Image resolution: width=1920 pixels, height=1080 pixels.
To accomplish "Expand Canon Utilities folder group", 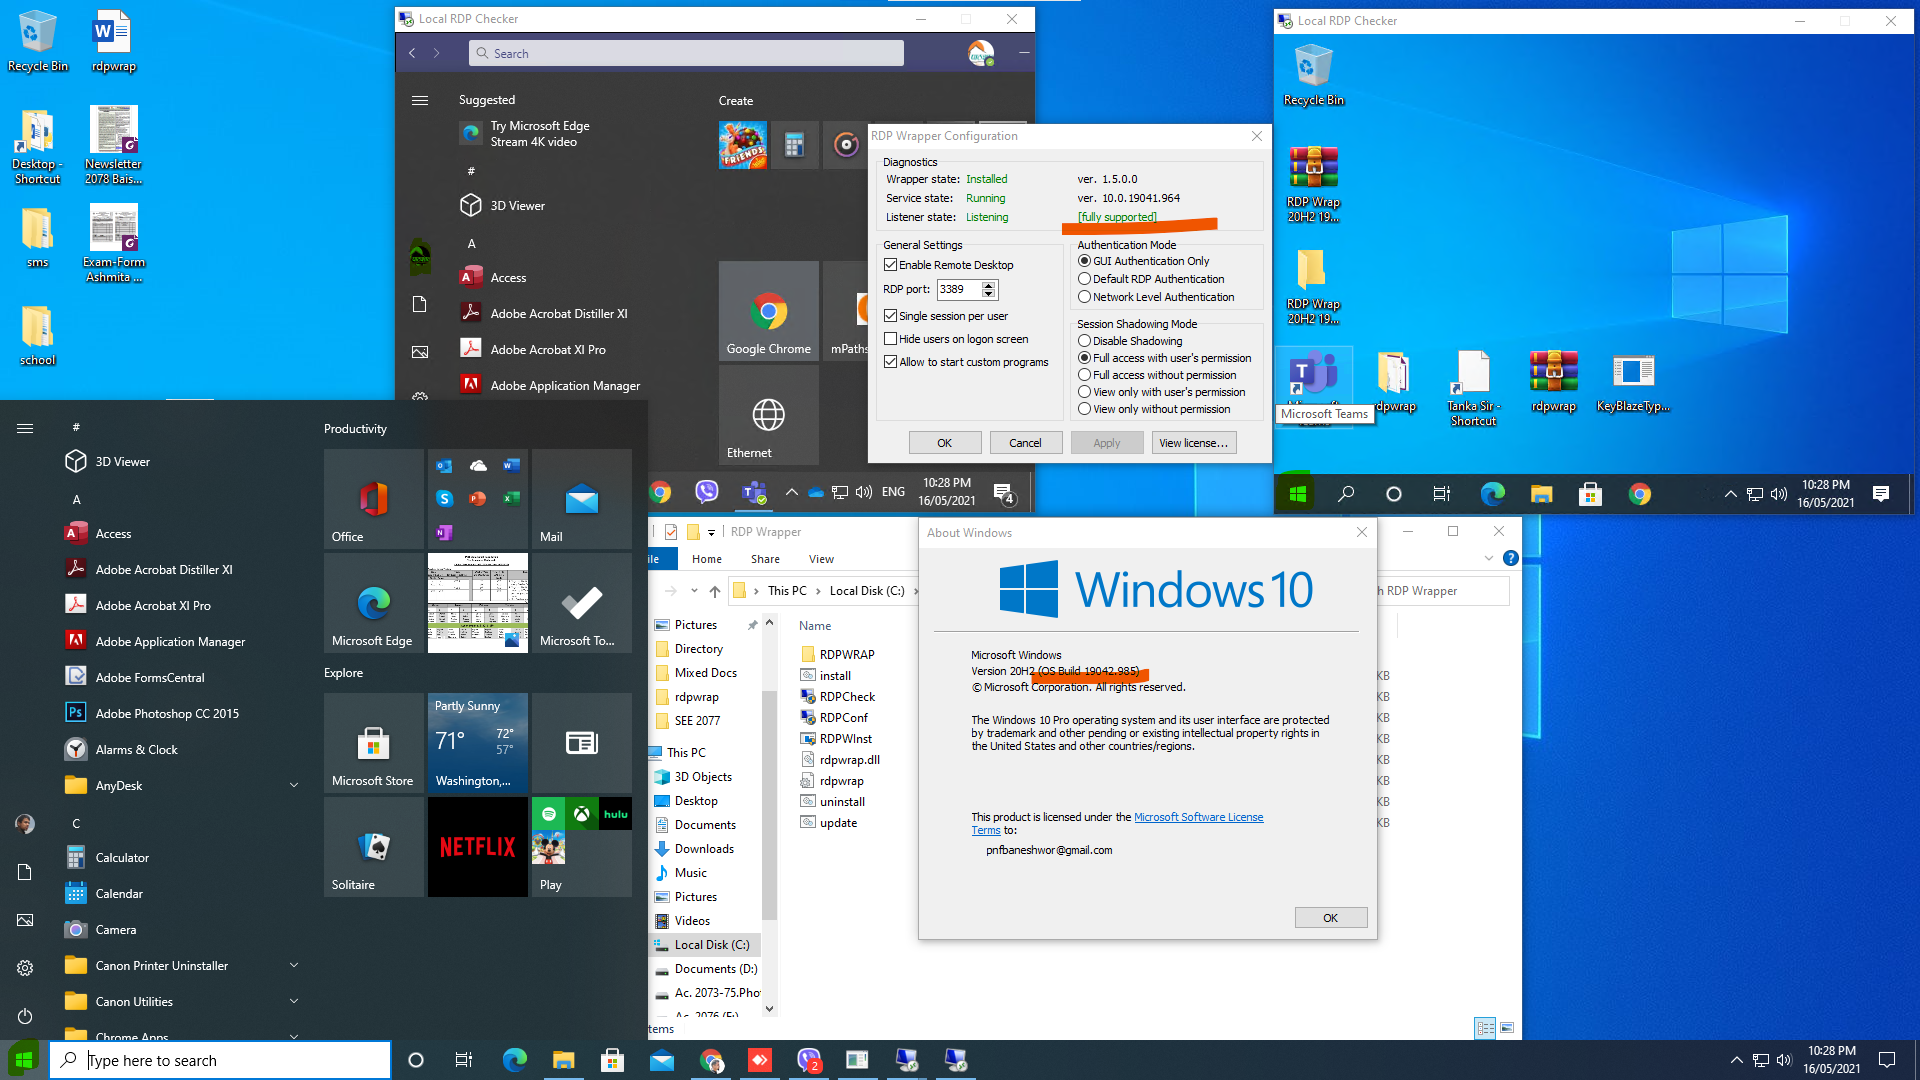I will (x=293, y=1002).
